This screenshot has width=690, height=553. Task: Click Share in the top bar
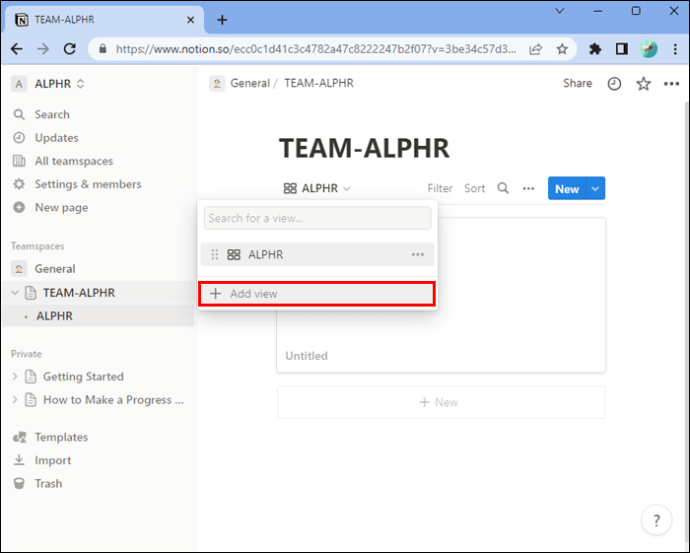[577, 83]
